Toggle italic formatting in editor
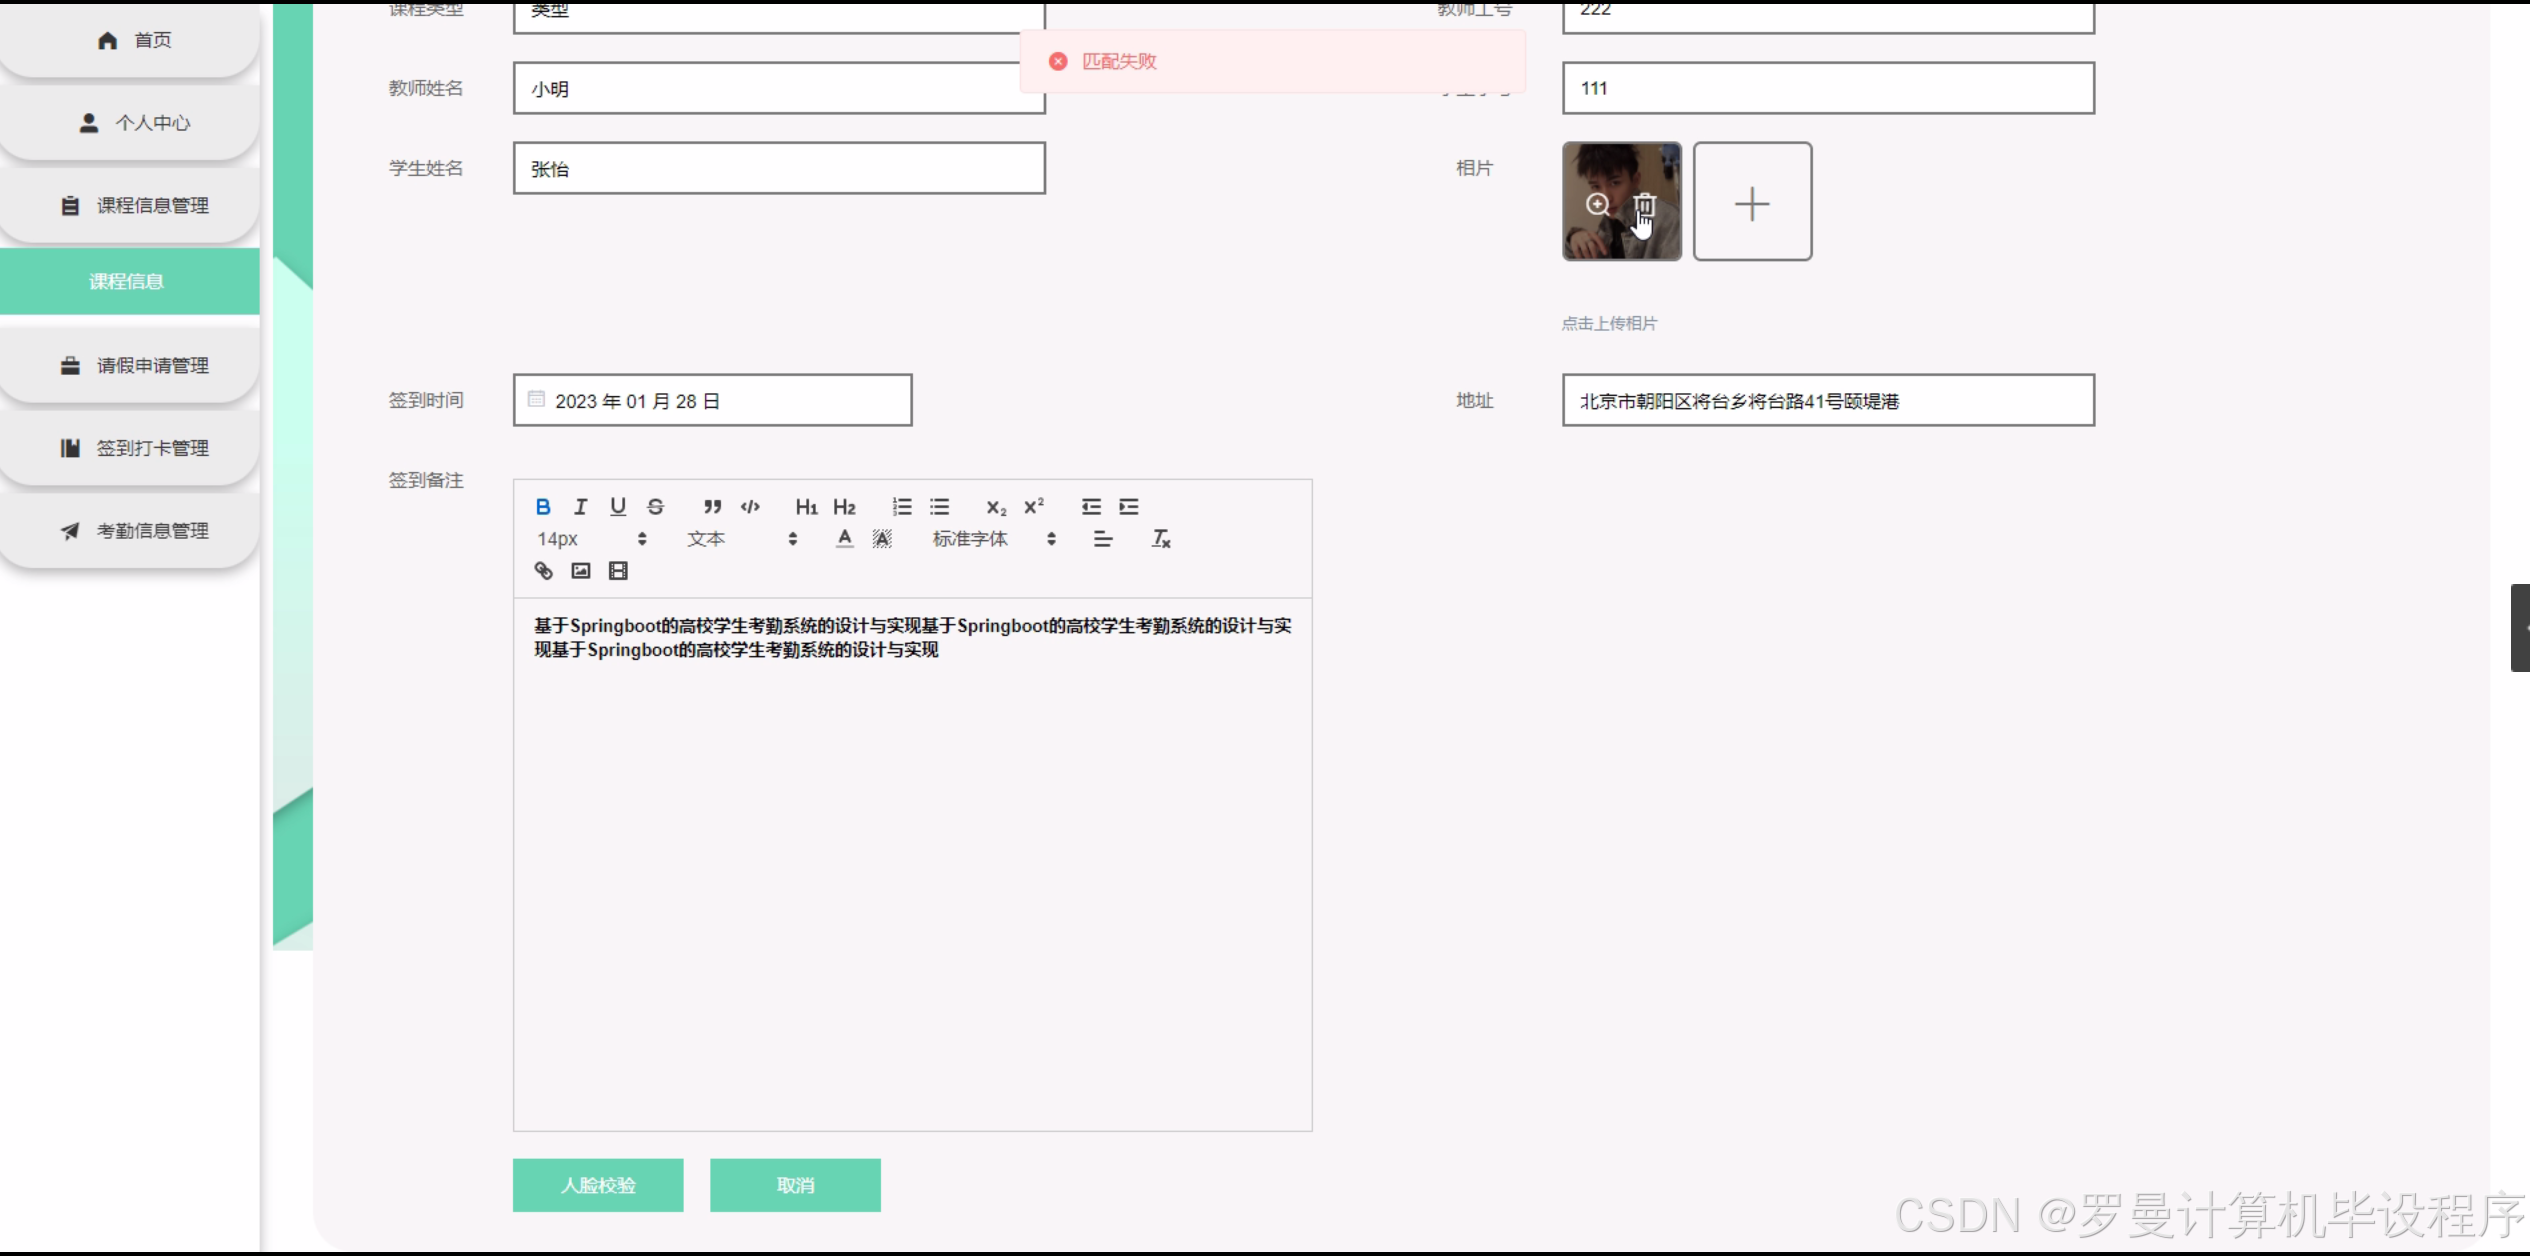Screen dimensions: 2530x1256 click(580, 507)
